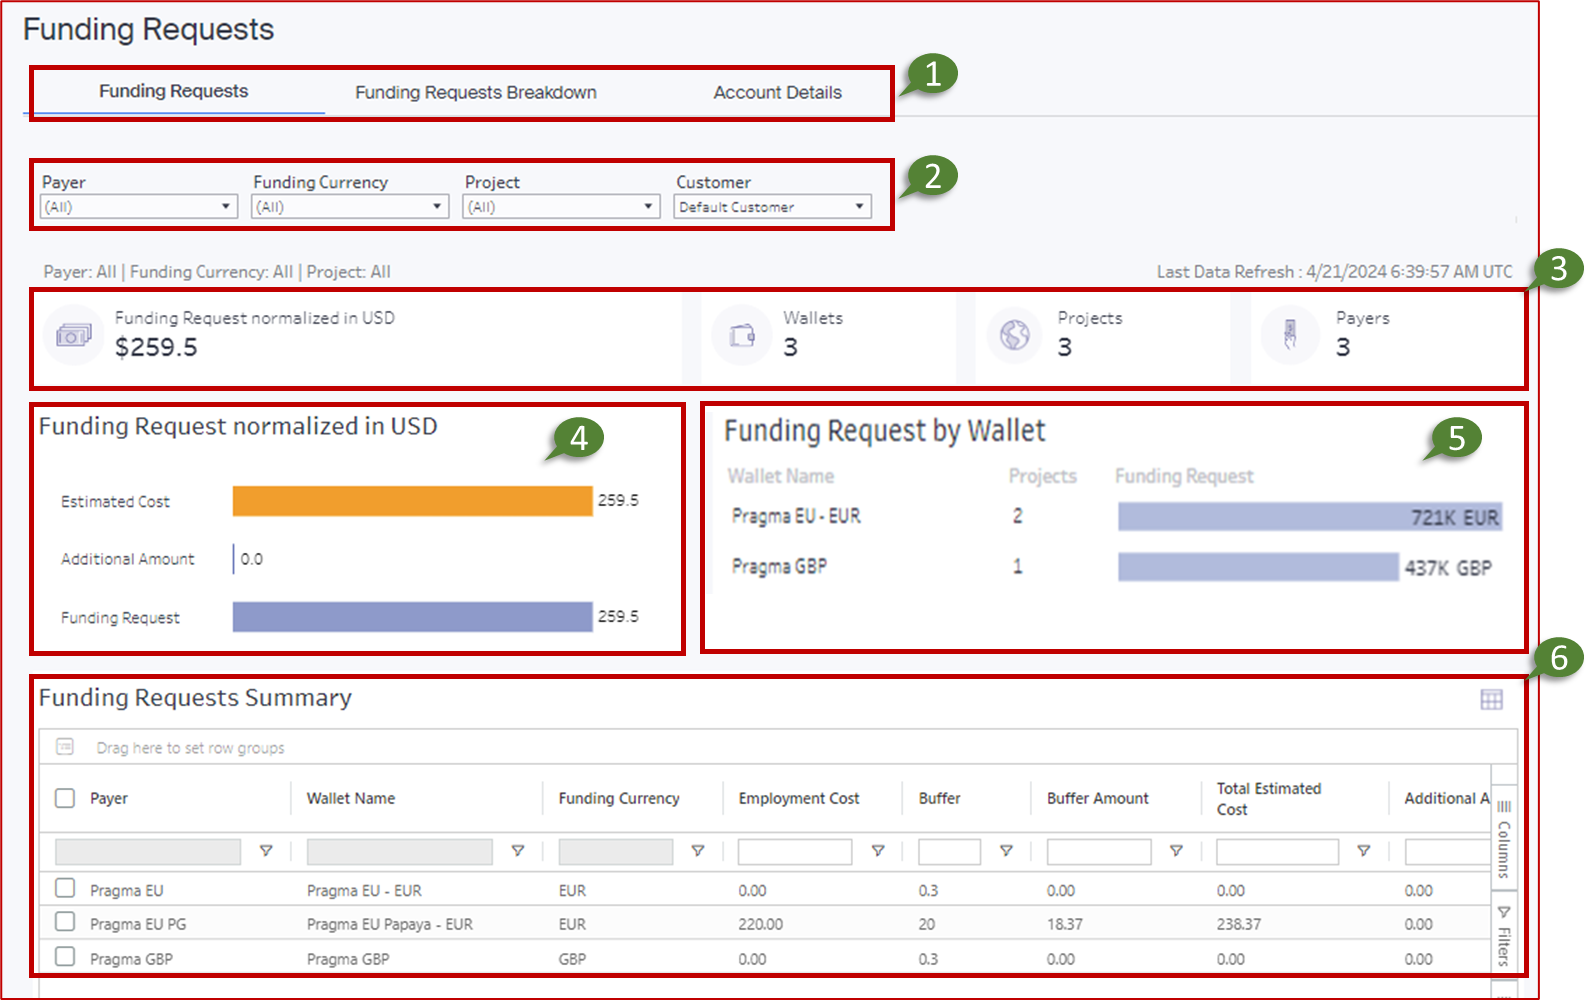The image size is (1596, 1000).
Task: Sort by the Buffer Amount column header
Action: [x=1098, y=798]
